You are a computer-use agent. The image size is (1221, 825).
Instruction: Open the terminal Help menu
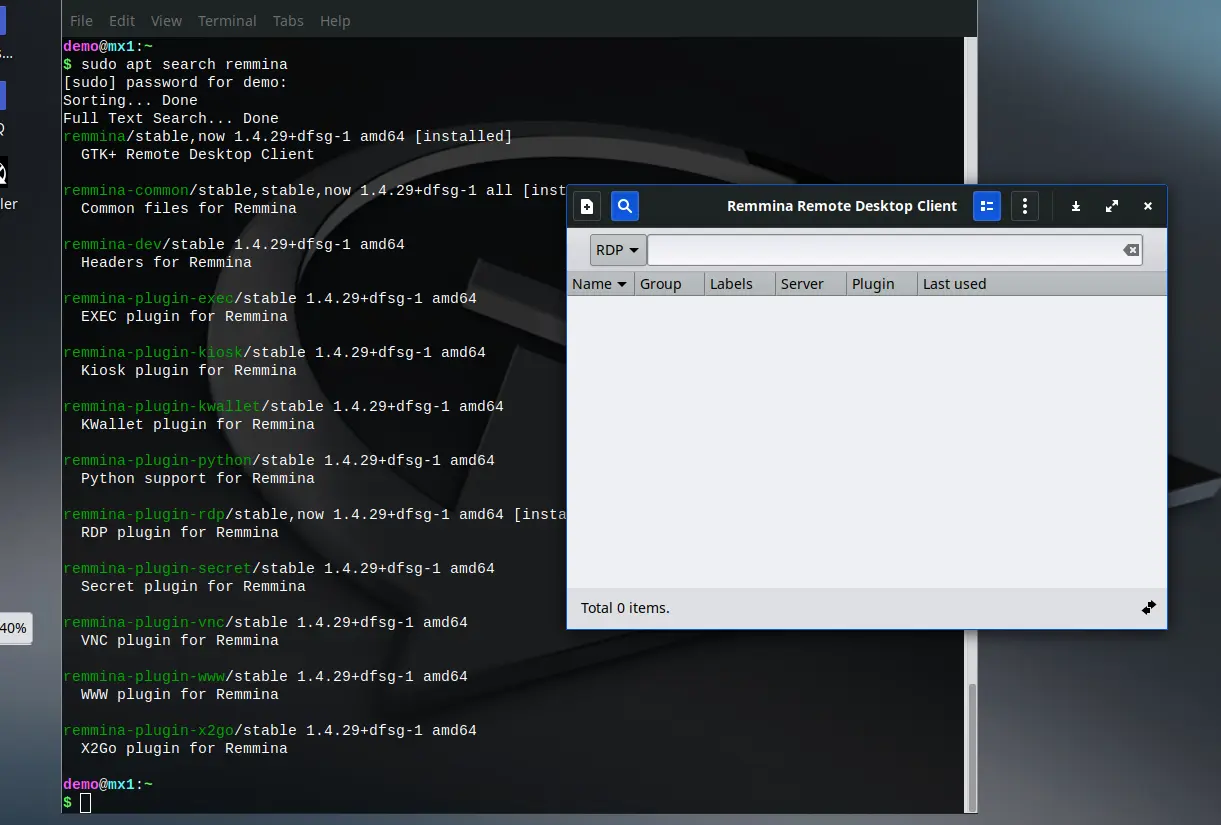[335, 21]
